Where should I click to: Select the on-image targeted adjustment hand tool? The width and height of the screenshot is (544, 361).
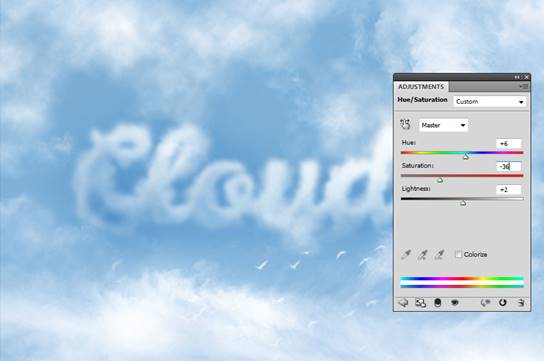coord(405,124)
